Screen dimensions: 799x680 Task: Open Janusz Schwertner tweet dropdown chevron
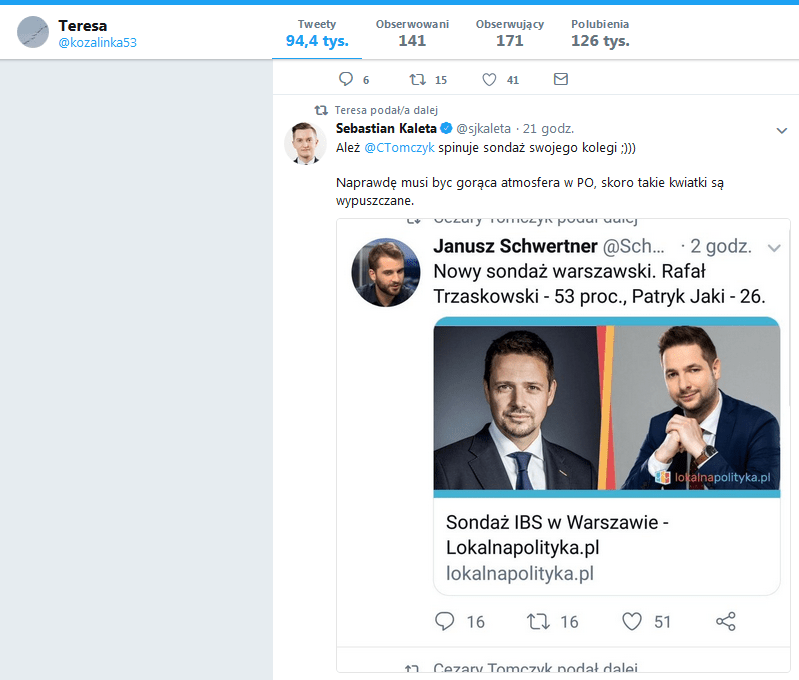773,247
